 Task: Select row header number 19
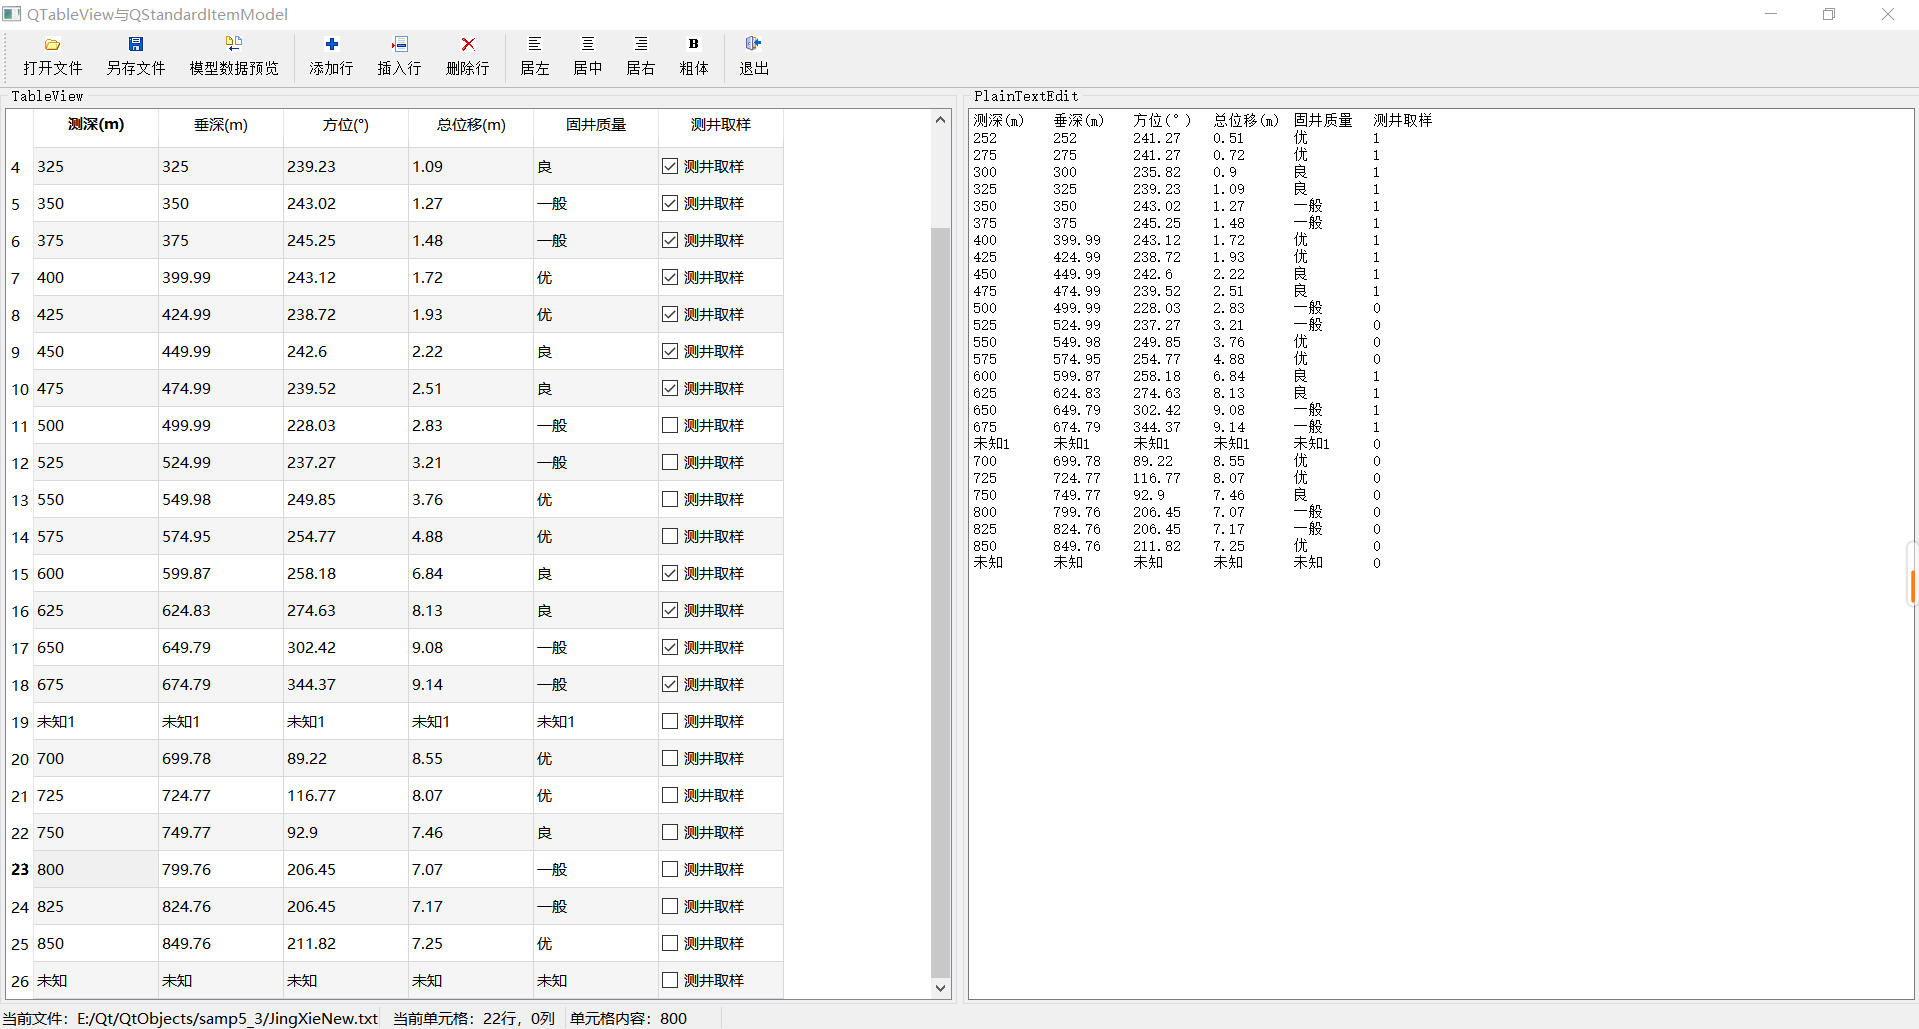[x=20, y=722]
